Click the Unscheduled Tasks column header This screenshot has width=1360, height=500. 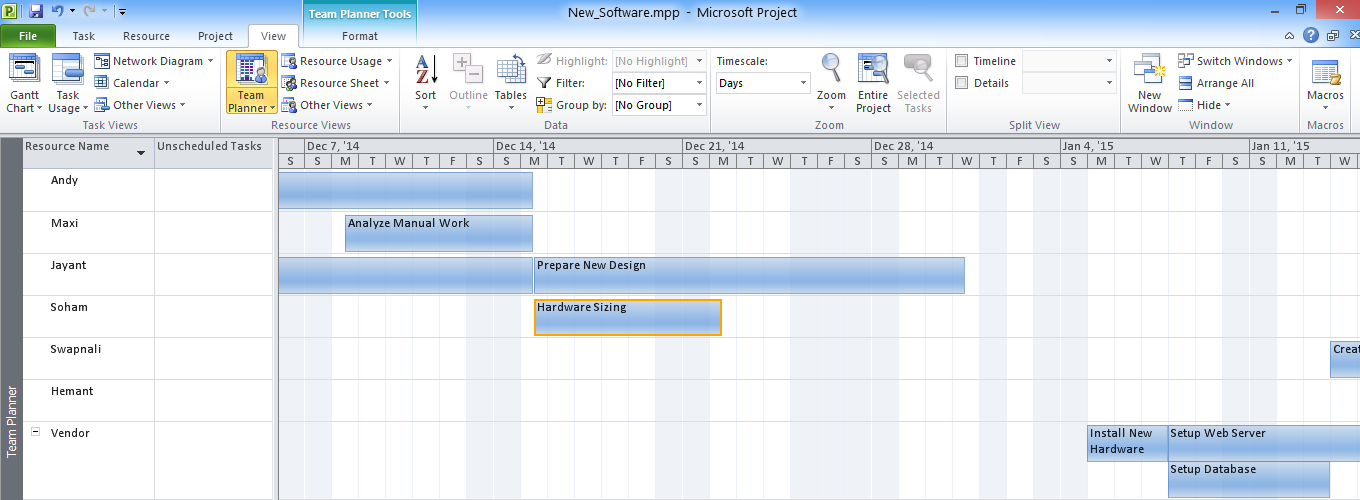(x=215, y=153)
